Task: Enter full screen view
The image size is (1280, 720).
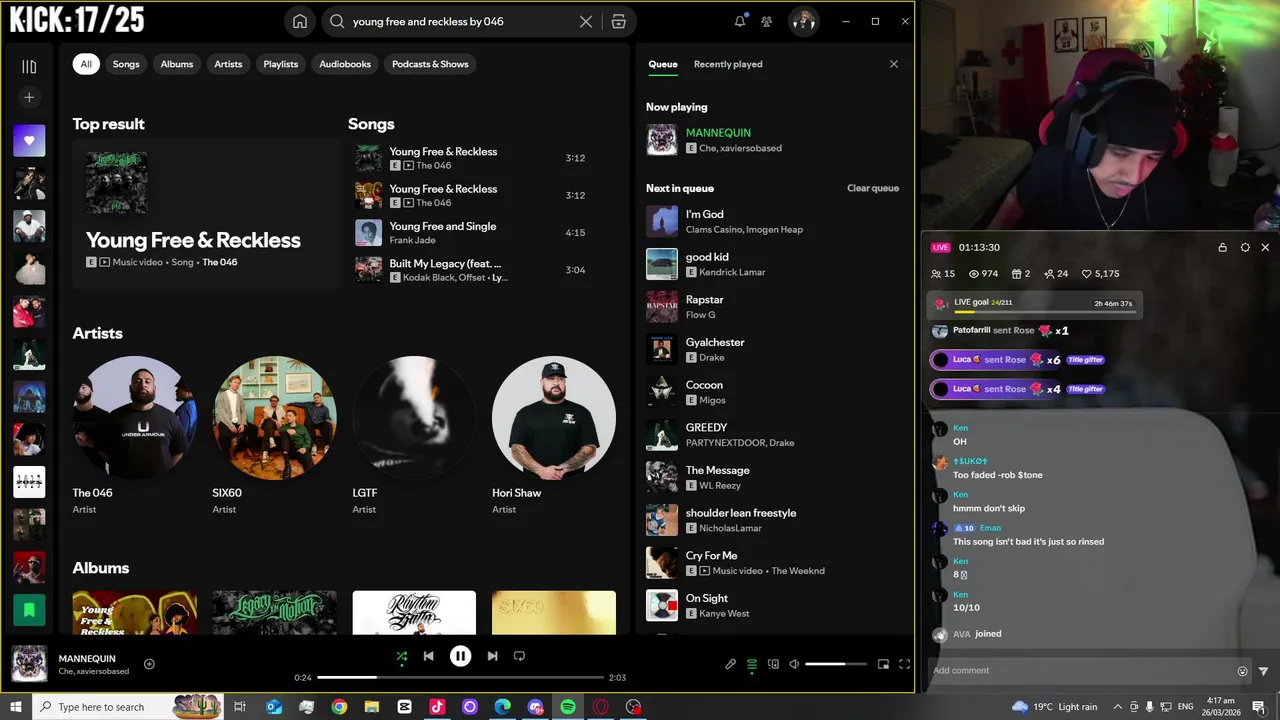Action: tap(904, 664)
